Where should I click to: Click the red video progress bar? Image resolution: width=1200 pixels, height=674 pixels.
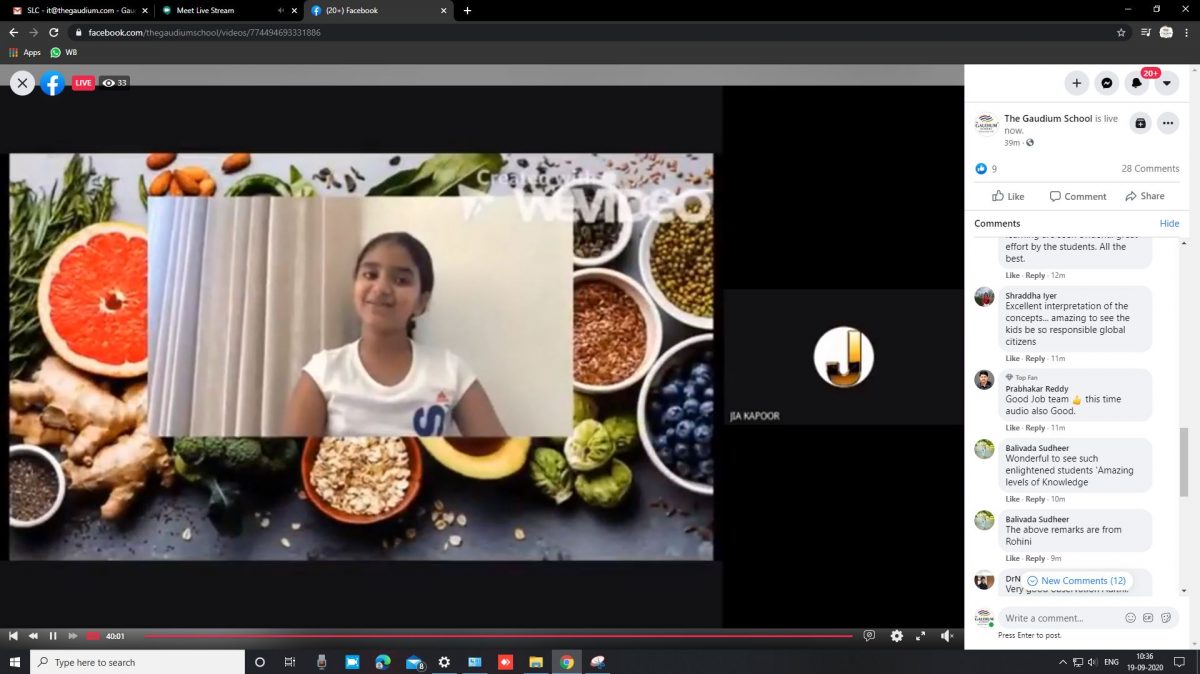[x=500, y=636]
